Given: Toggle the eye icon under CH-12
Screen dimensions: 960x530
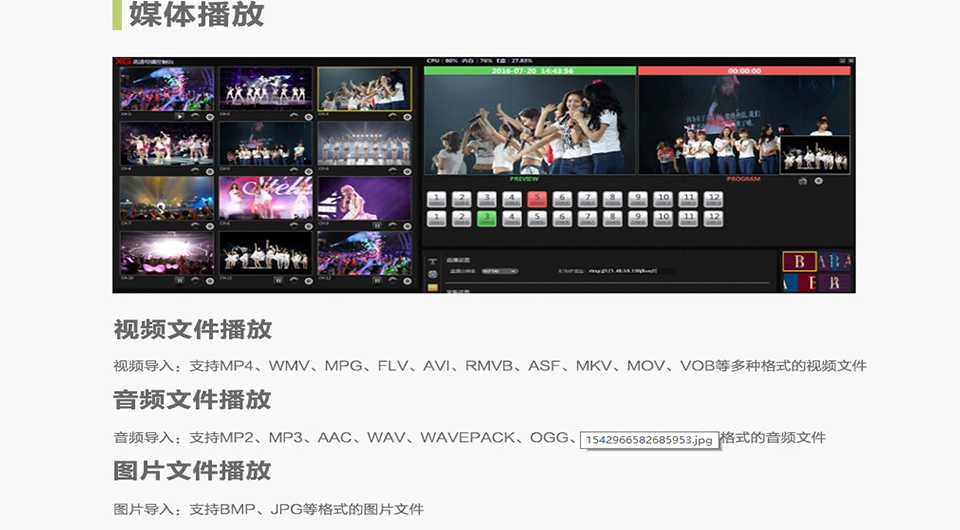Looking at the screenshot, I should (x=407, y=280).
